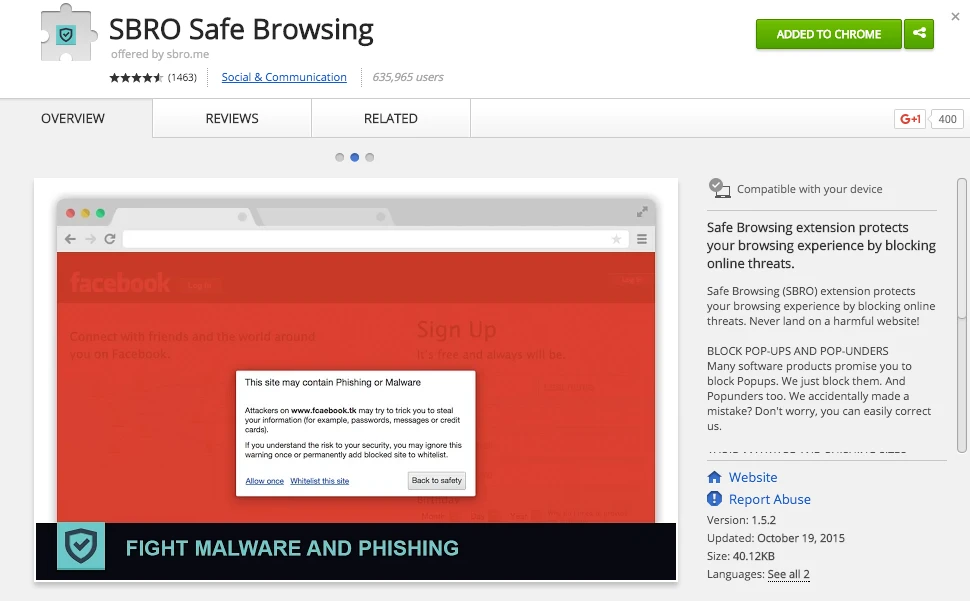
Task: Click the Back to safety button
Action: (437, 480)
